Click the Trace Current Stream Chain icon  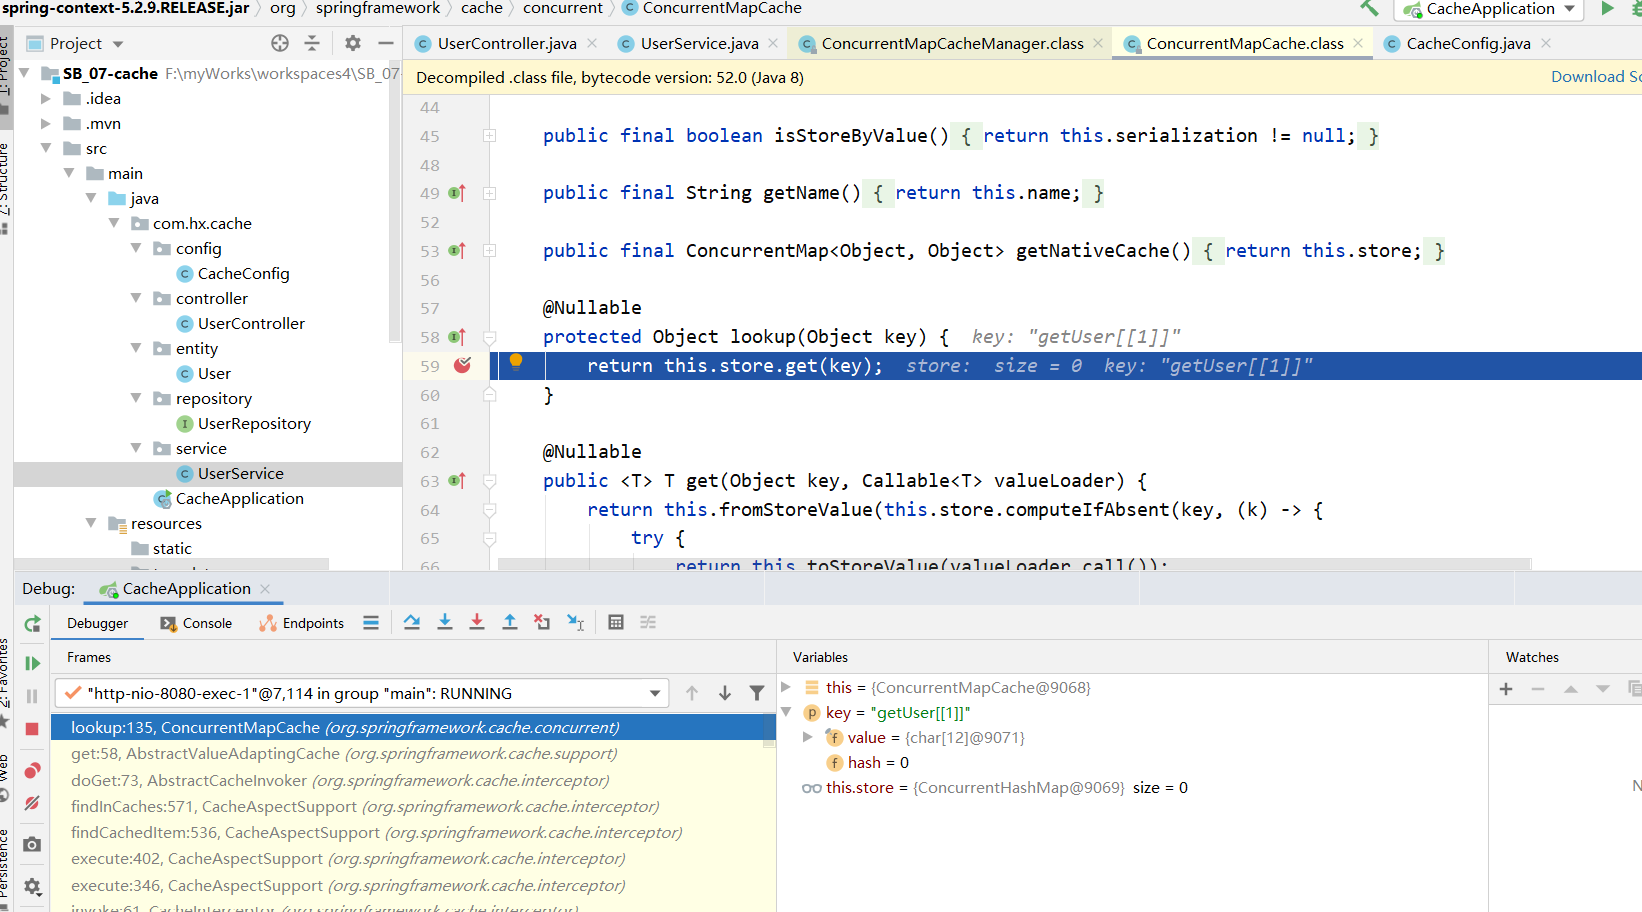[648, 622]
